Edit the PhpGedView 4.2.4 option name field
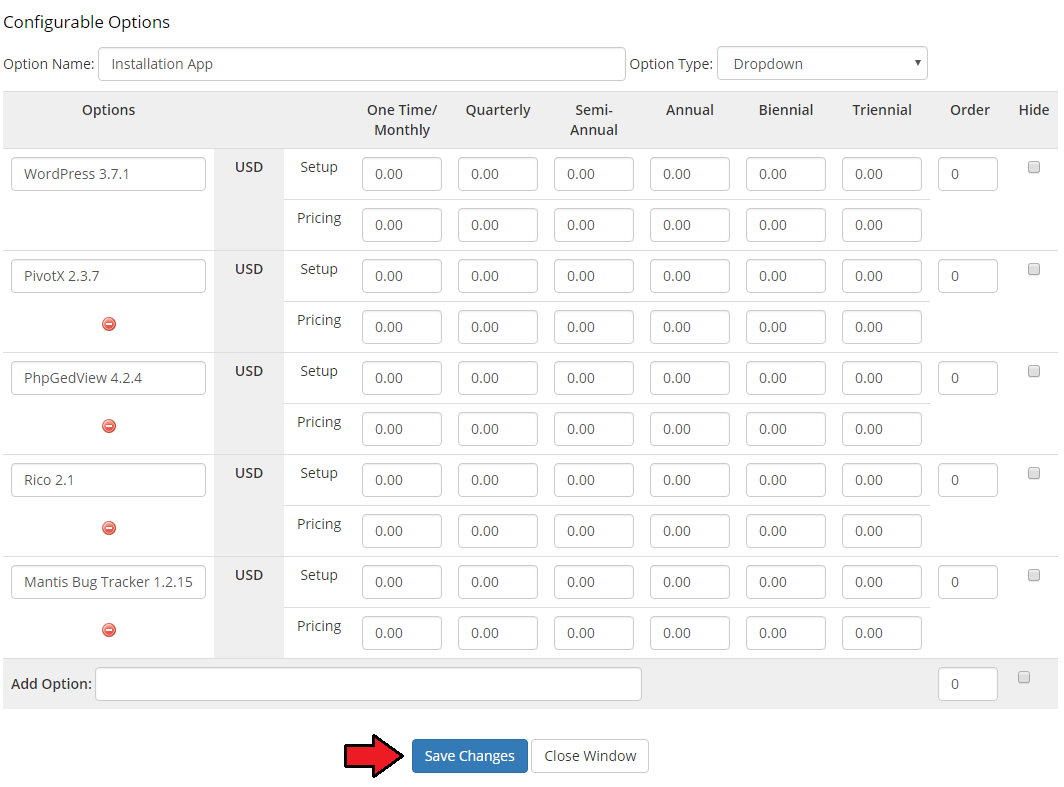The width and height of the screenshot is (1064, 787). tap(109, 378)
